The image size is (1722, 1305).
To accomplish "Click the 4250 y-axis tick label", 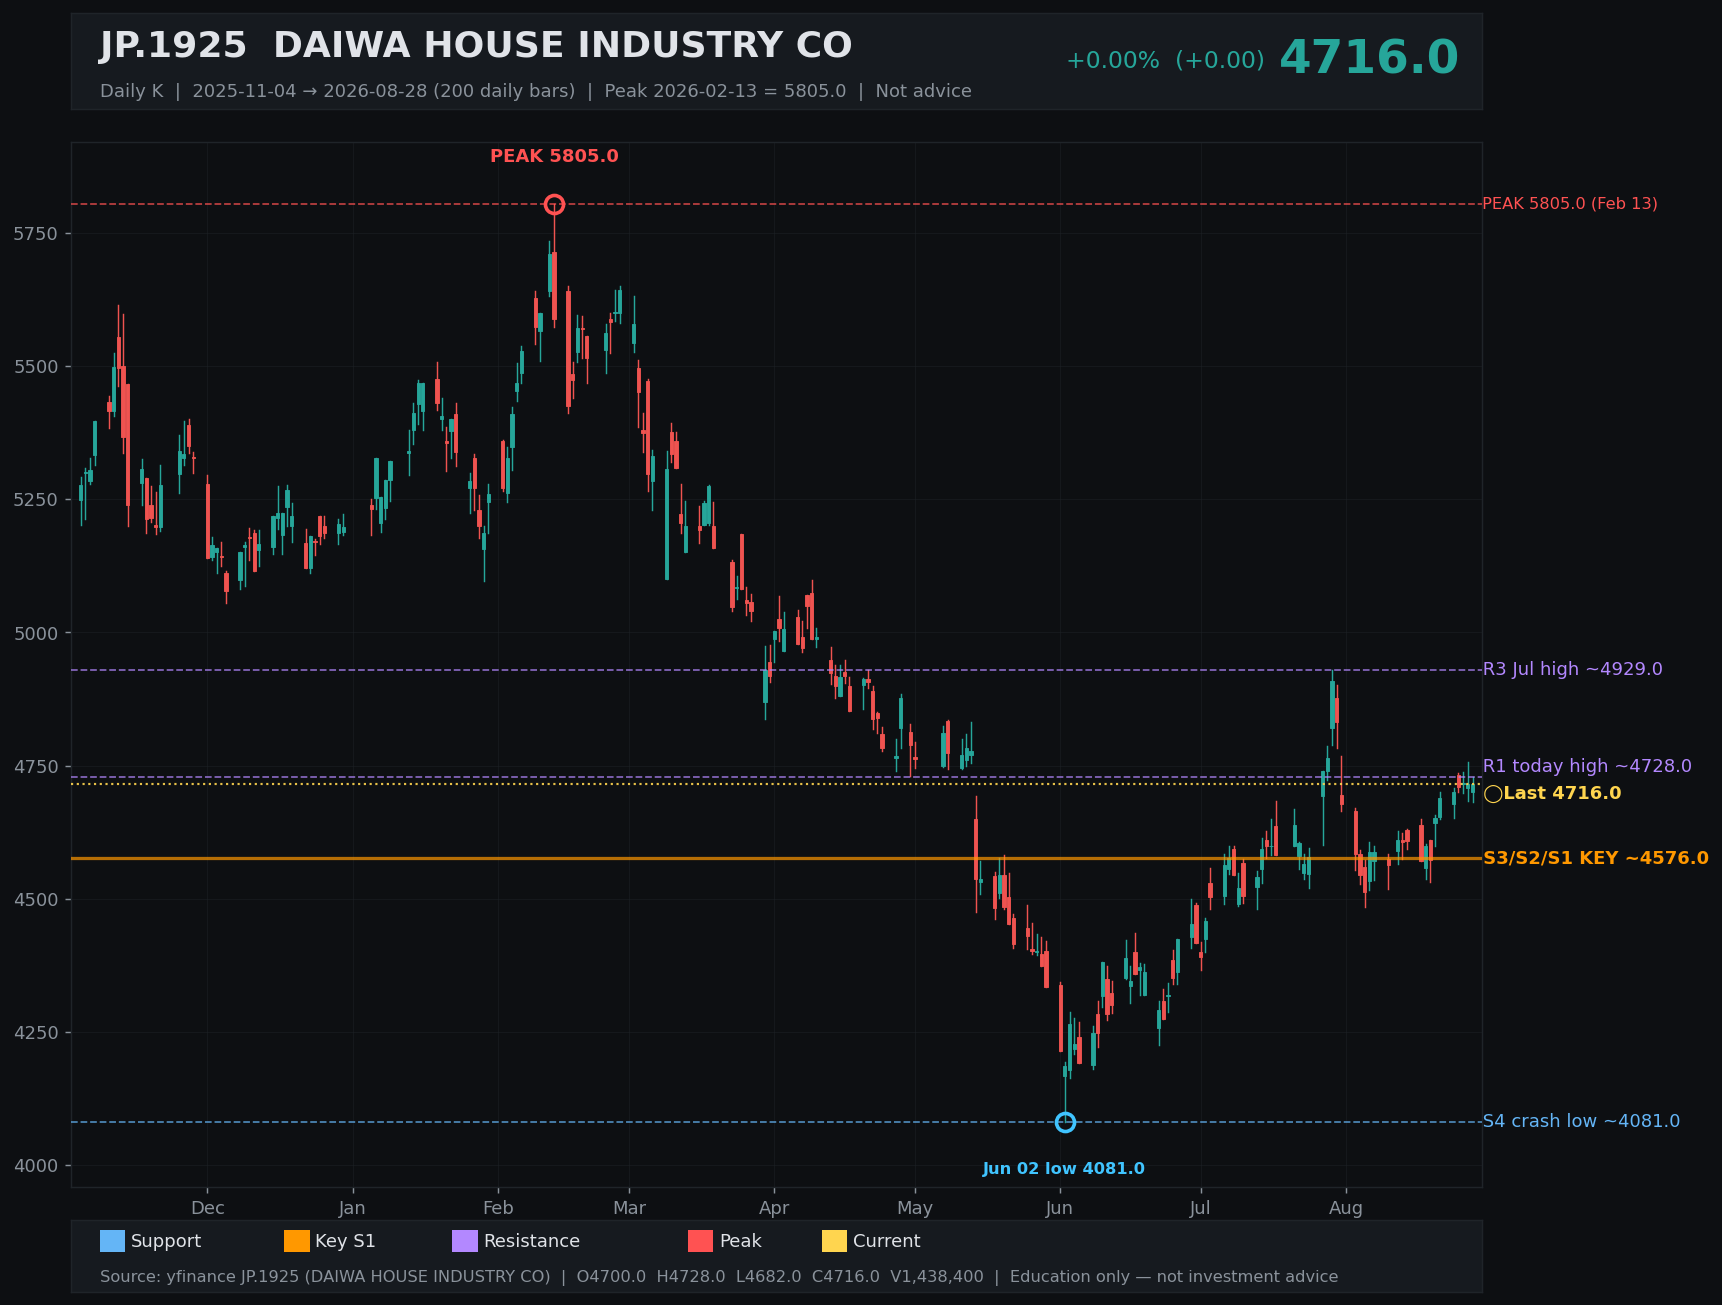I will pyautogui.click(x=36, y=1033).
